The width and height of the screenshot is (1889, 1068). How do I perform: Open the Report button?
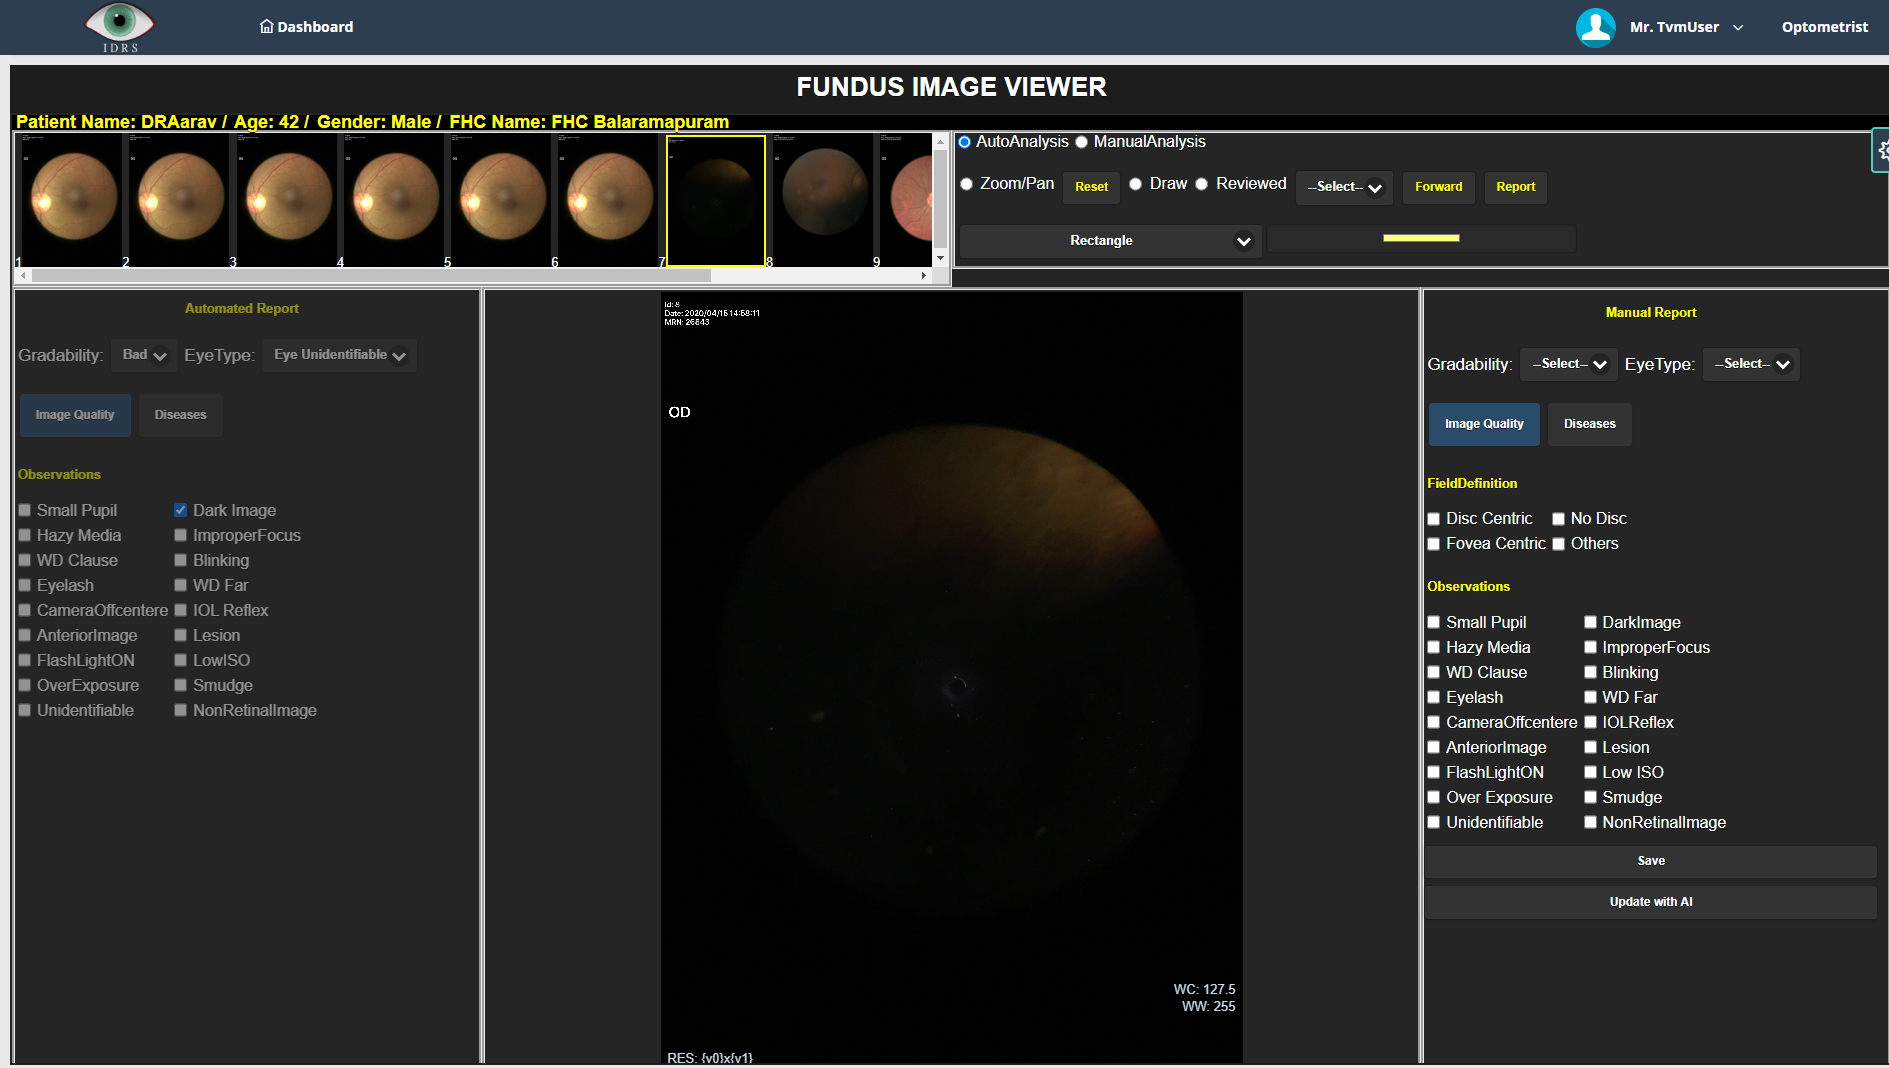point(1515,187)
